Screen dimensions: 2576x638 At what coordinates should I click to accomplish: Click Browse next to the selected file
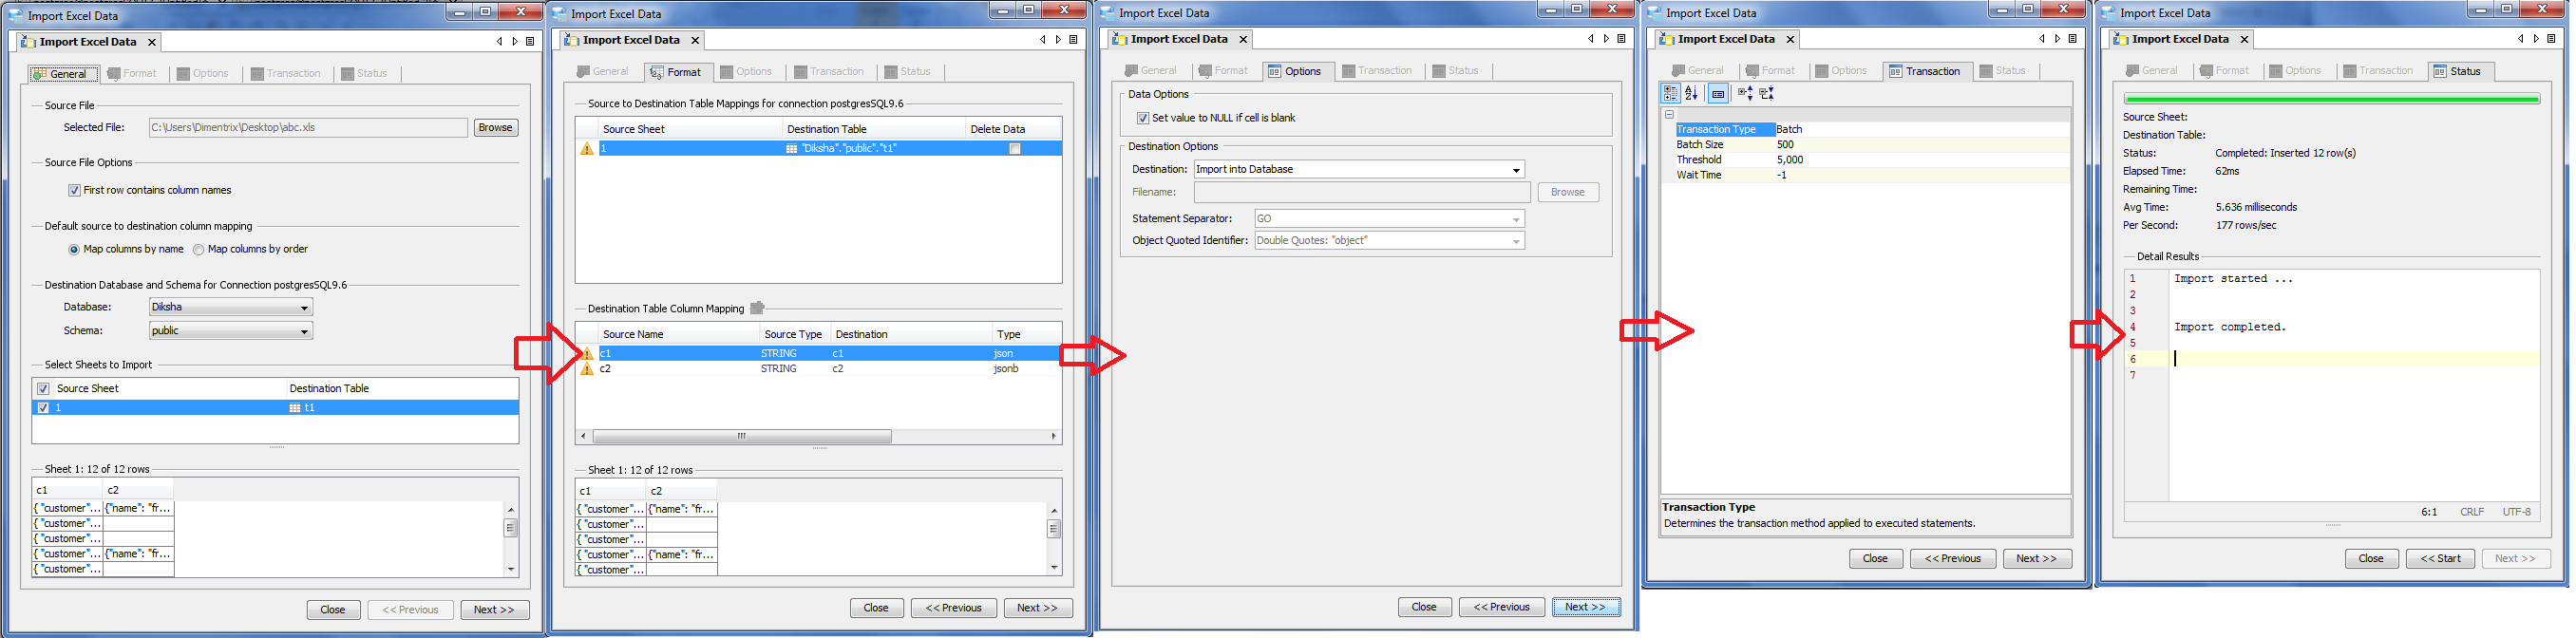495,128
